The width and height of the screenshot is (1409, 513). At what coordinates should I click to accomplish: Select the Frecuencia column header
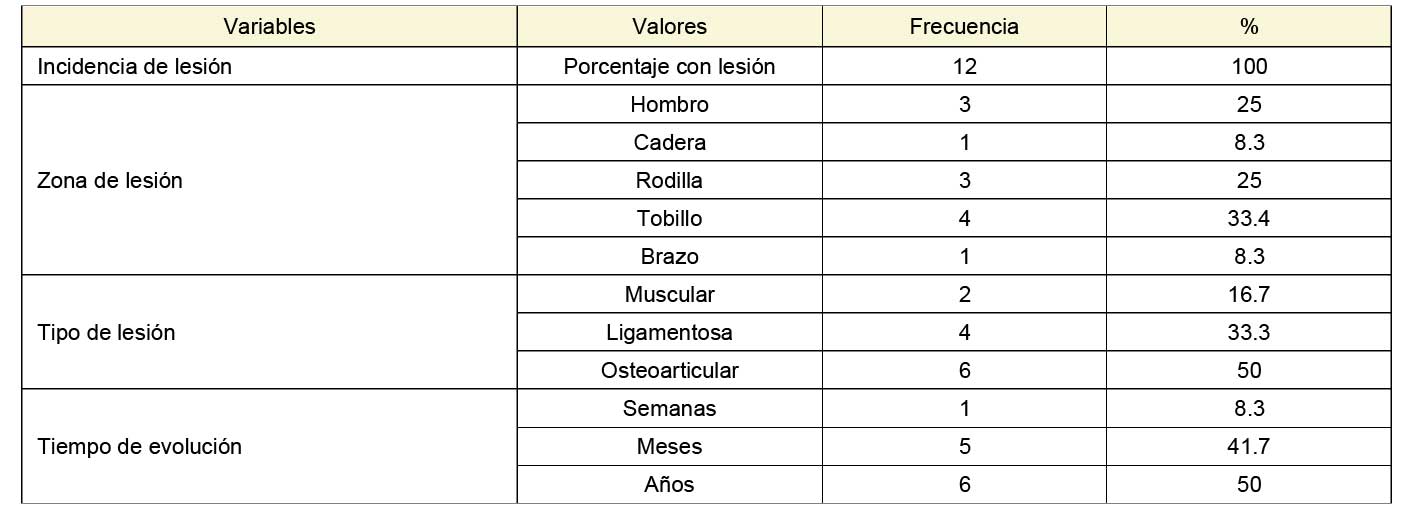pos(963,27)
